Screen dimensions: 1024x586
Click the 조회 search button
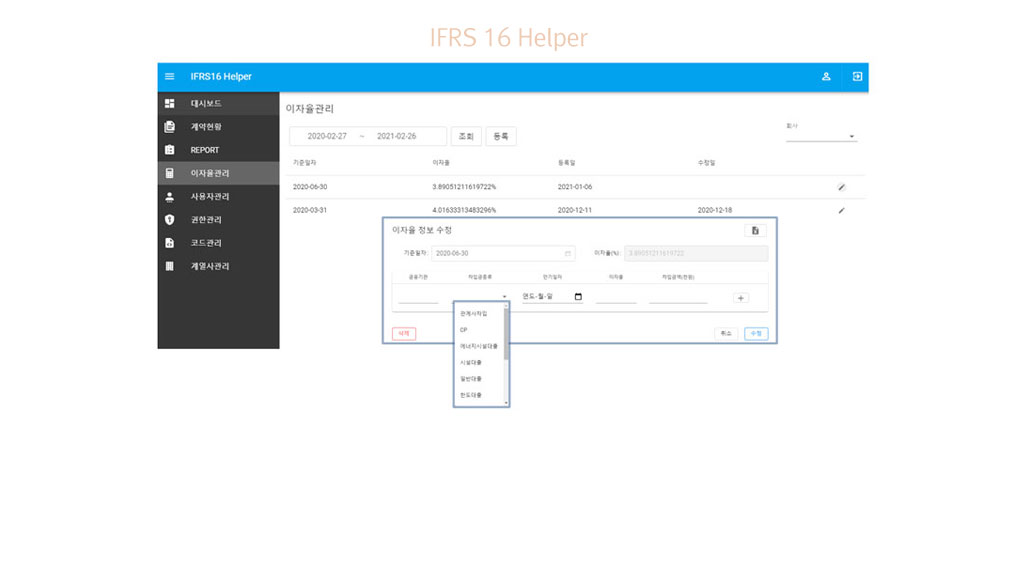coord(466,136)
